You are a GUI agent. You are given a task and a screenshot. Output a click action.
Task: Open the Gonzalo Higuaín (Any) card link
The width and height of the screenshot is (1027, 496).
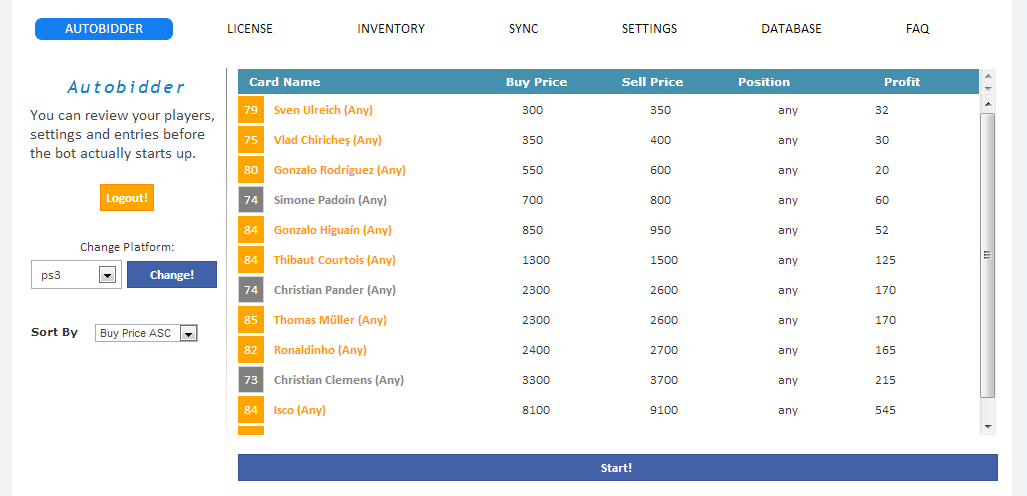[333, 230]
